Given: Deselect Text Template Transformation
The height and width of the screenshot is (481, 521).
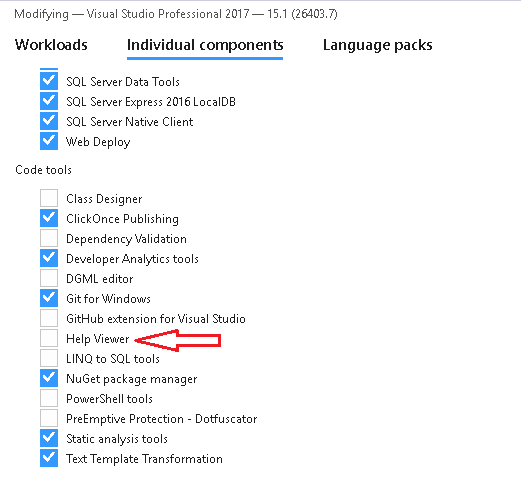Looking at the screenshot, I should click(x=49, y=458).
